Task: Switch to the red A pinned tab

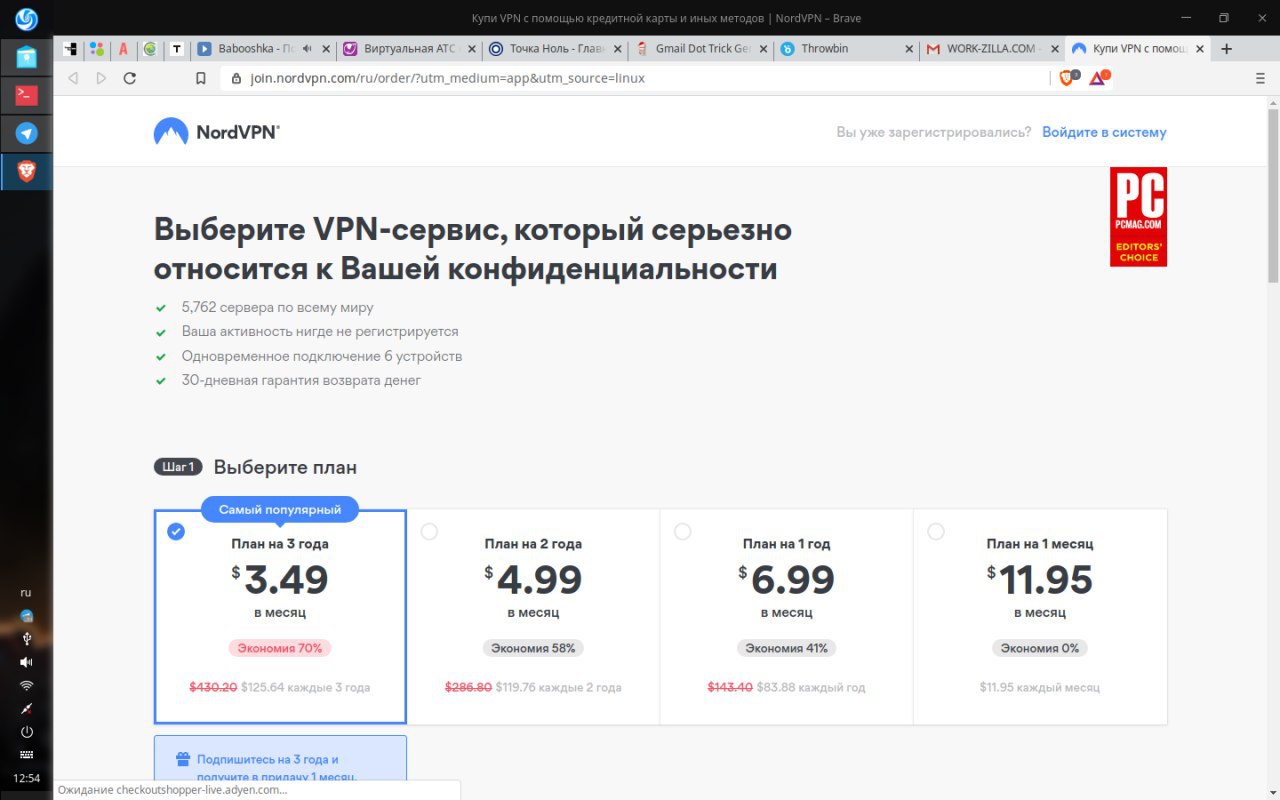Action: point(123,48)
